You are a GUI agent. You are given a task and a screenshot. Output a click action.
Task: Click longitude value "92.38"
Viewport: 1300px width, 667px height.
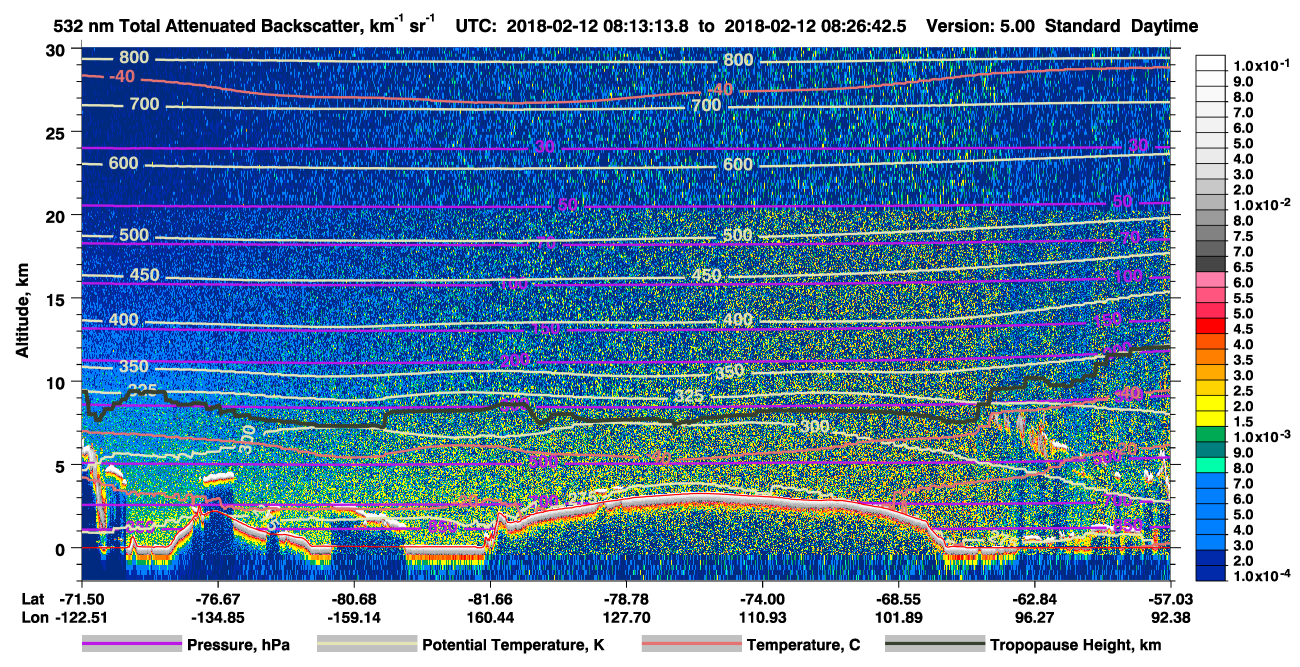(1171, 617)
